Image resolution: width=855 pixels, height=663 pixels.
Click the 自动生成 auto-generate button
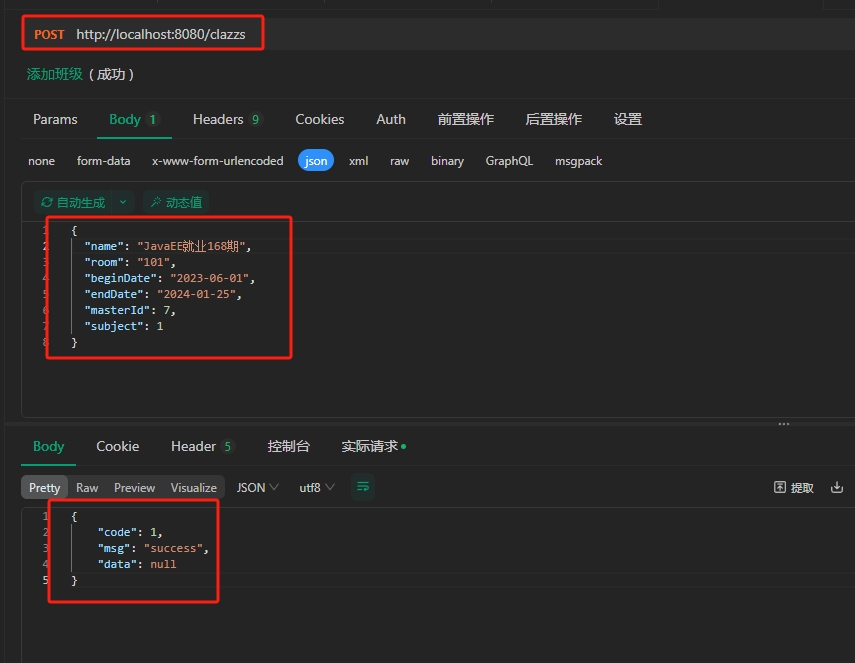[73, 202]
